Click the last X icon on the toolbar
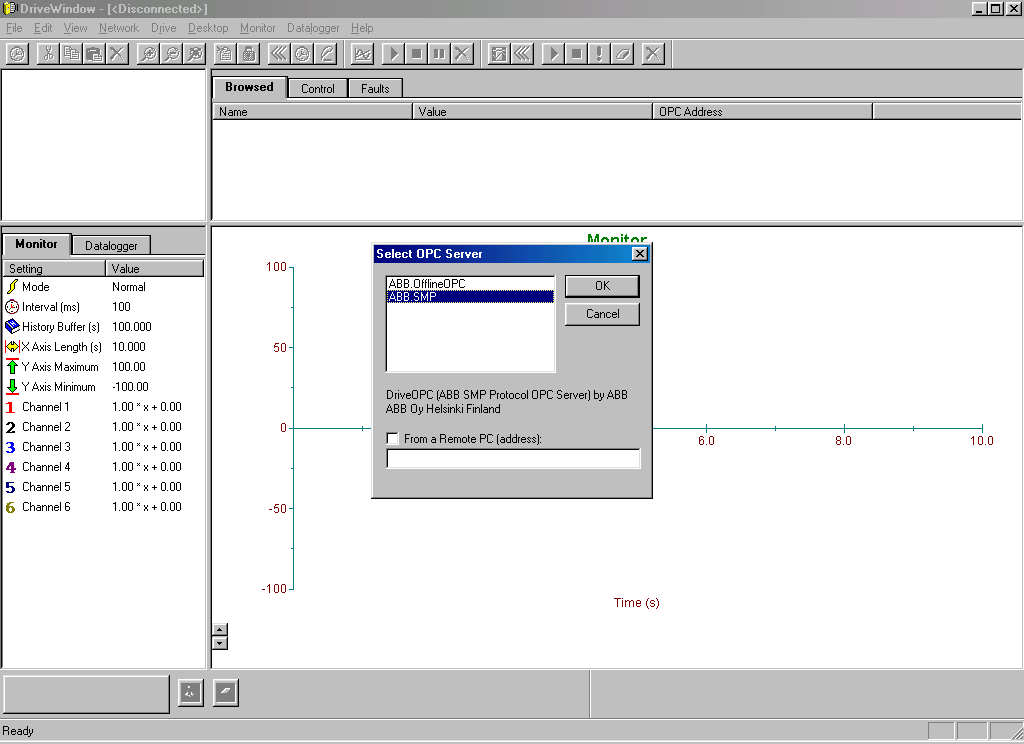This screenshot has height=744, width=1024. (x=652, y=54)
